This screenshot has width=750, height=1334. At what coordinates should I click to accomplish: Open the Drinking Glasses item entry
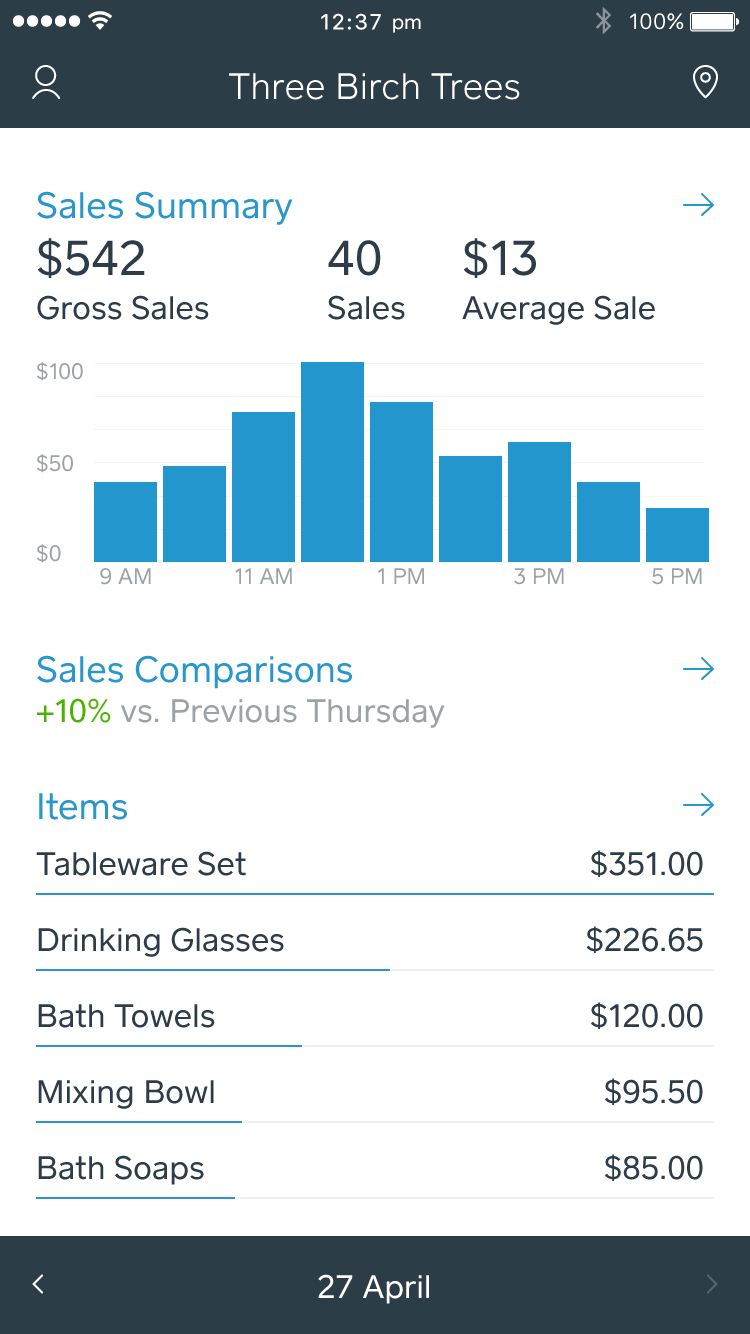pos(374,940)
